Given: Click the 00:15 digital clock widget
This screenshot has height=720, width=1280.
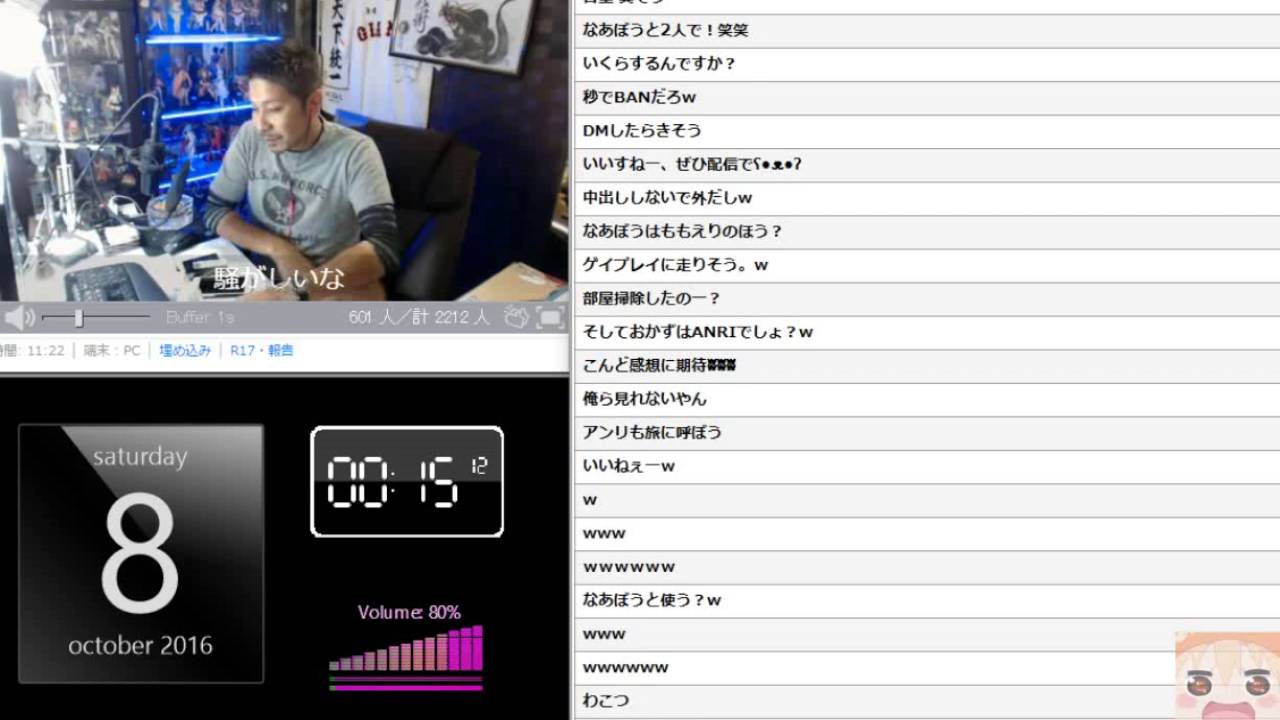Looking at the screenshot, I should tap(407, 482).
